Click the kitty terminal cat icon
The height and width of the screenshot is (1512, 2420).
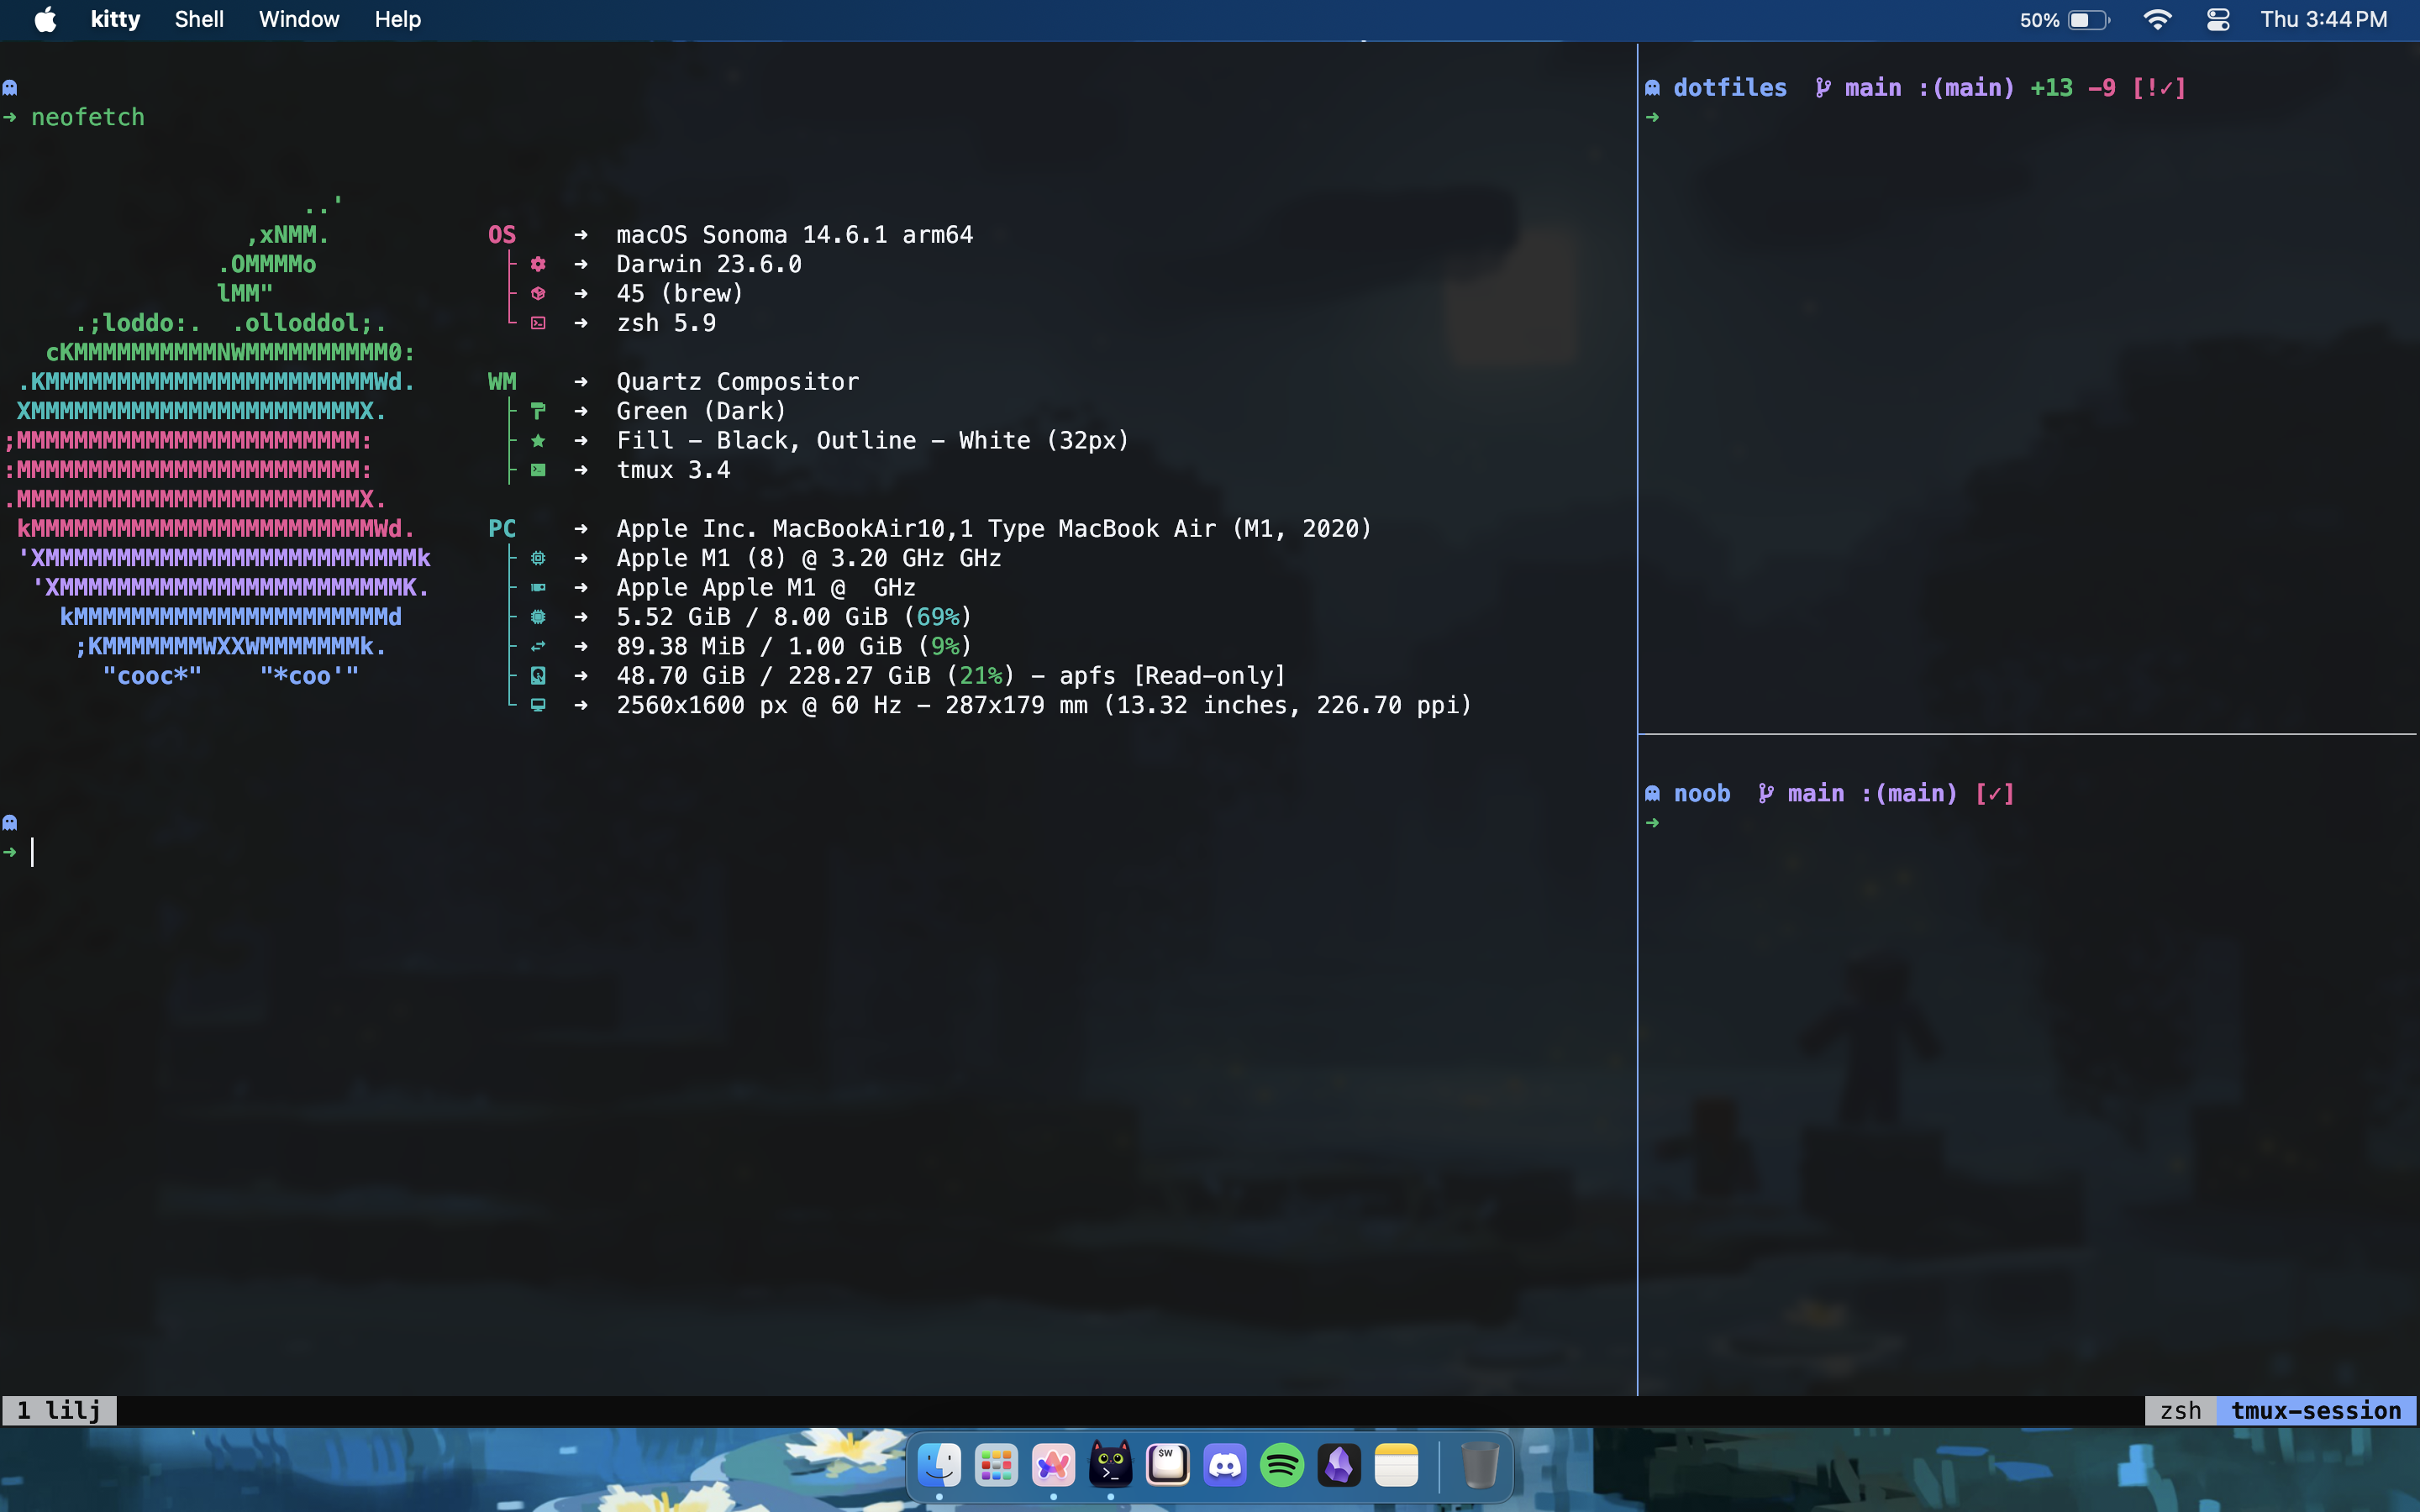point(1110,1466)
